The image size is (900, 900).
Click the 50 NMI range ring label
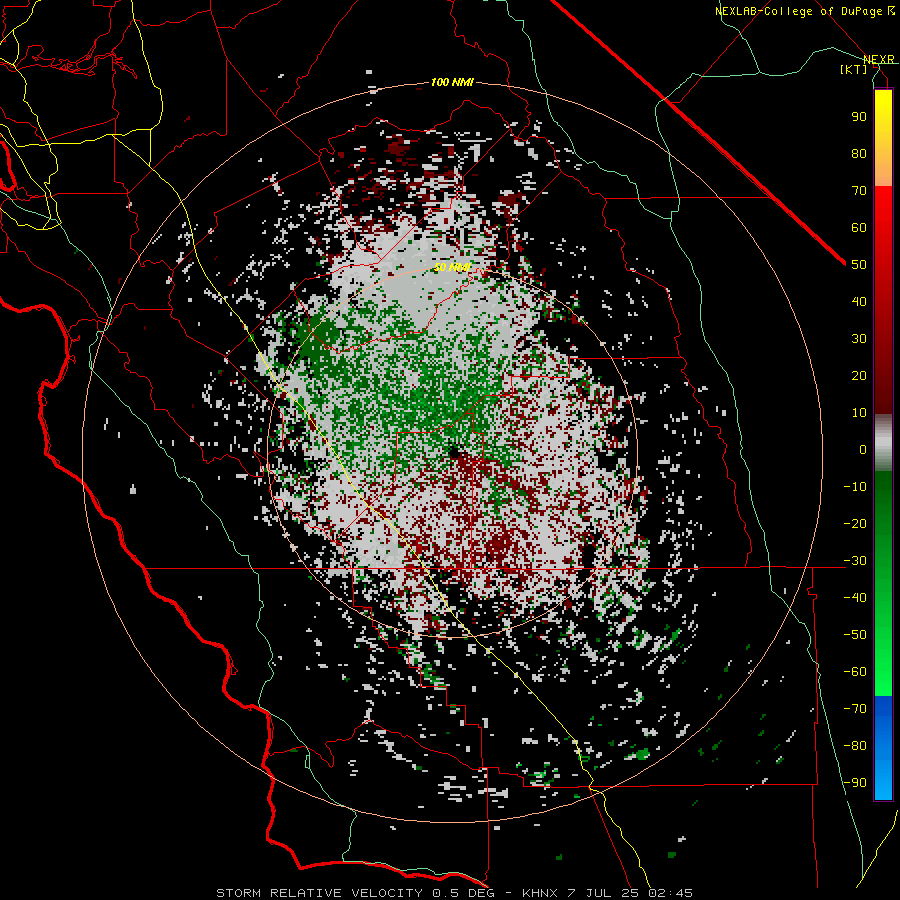[x=452, y=267]
